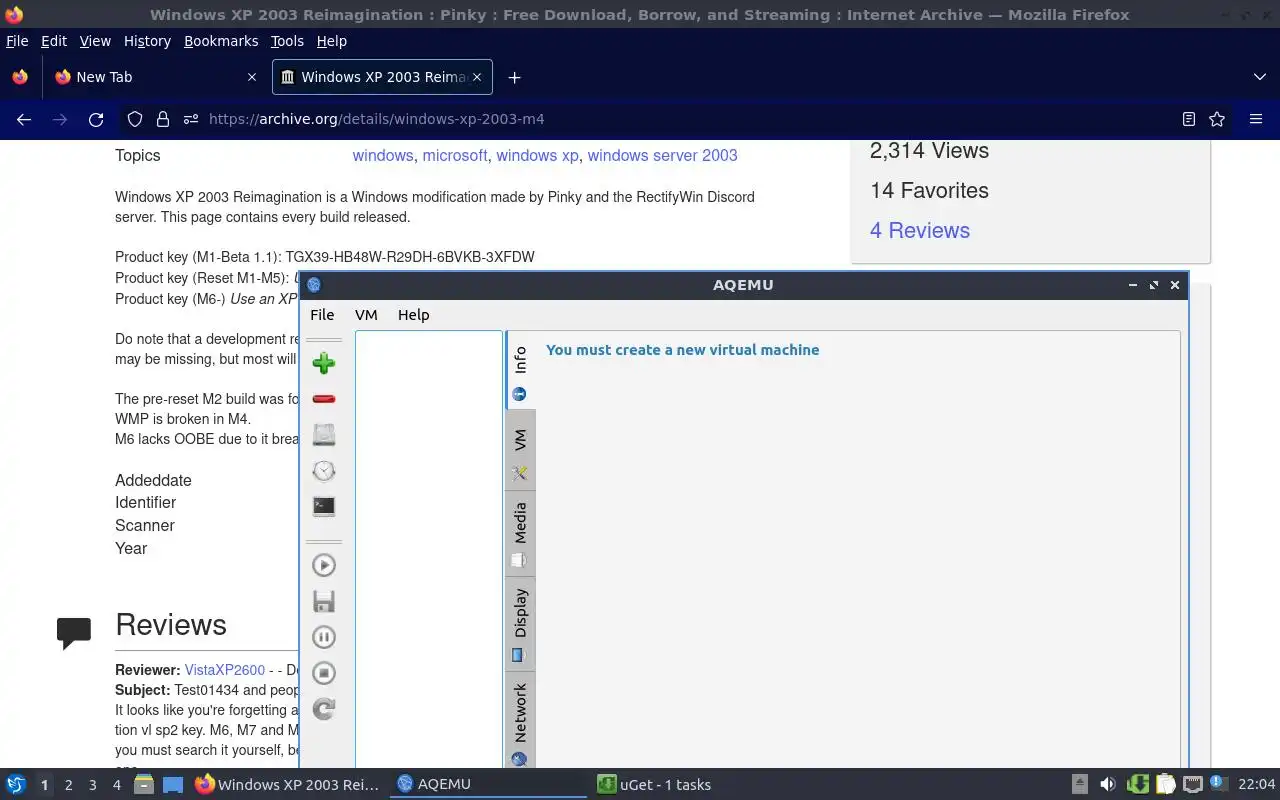Toggle reader view icon in address bar
The image size is (1280, 800).
(x=1188, y=119)
